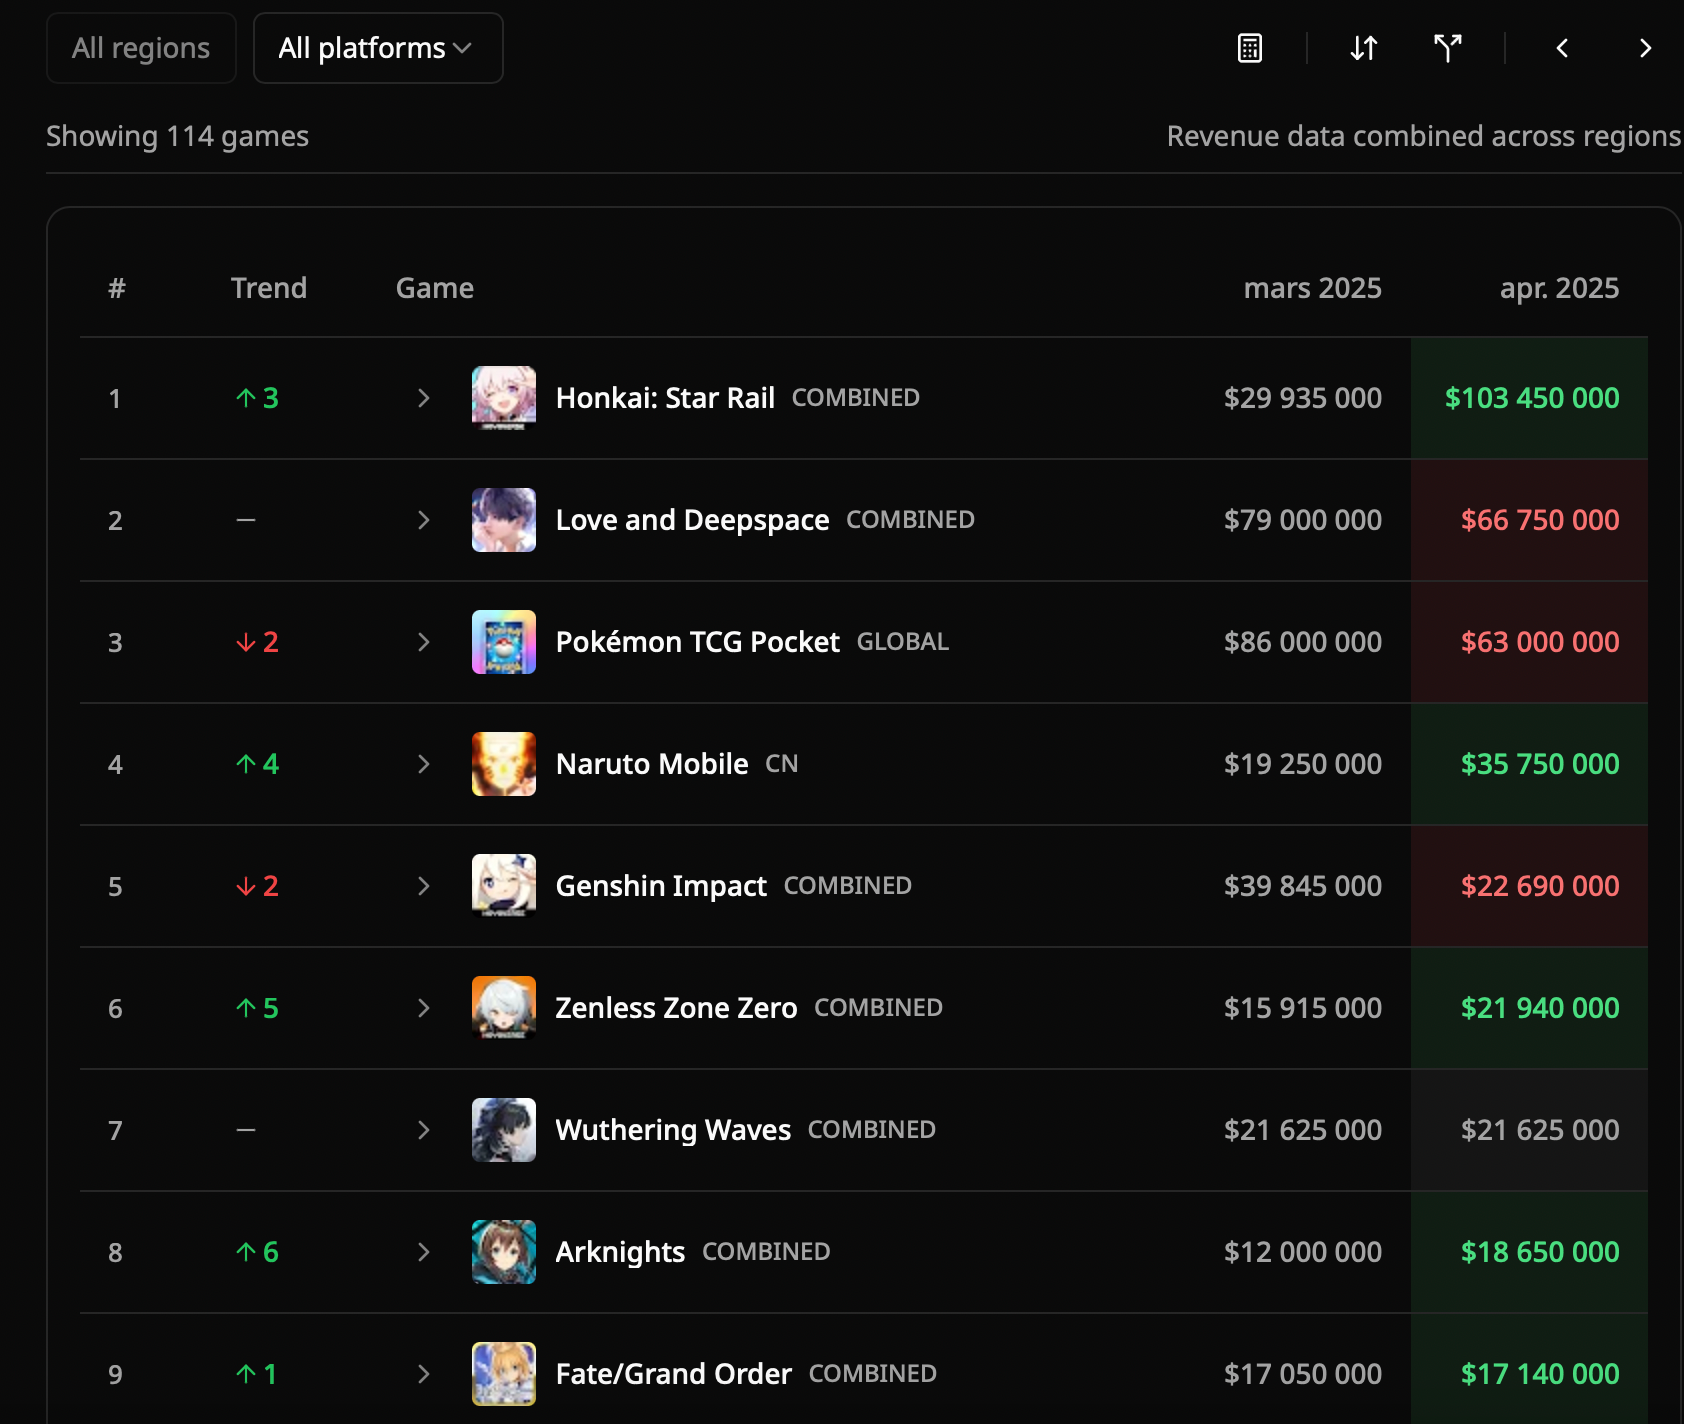Expand the Honkai: Star Rail row
1684x1424 pixels.
pyautogui.click(x=424, y=398)
